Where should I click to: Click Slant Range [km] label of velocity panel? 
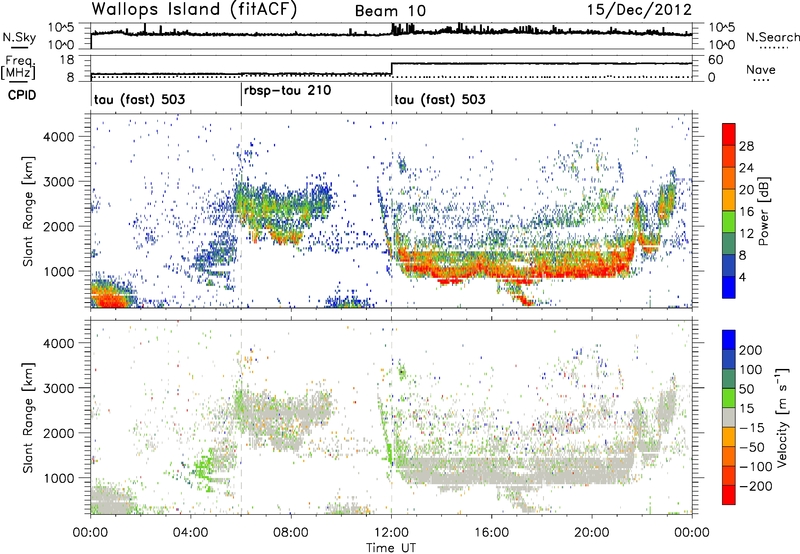click(x=28, y=418)
